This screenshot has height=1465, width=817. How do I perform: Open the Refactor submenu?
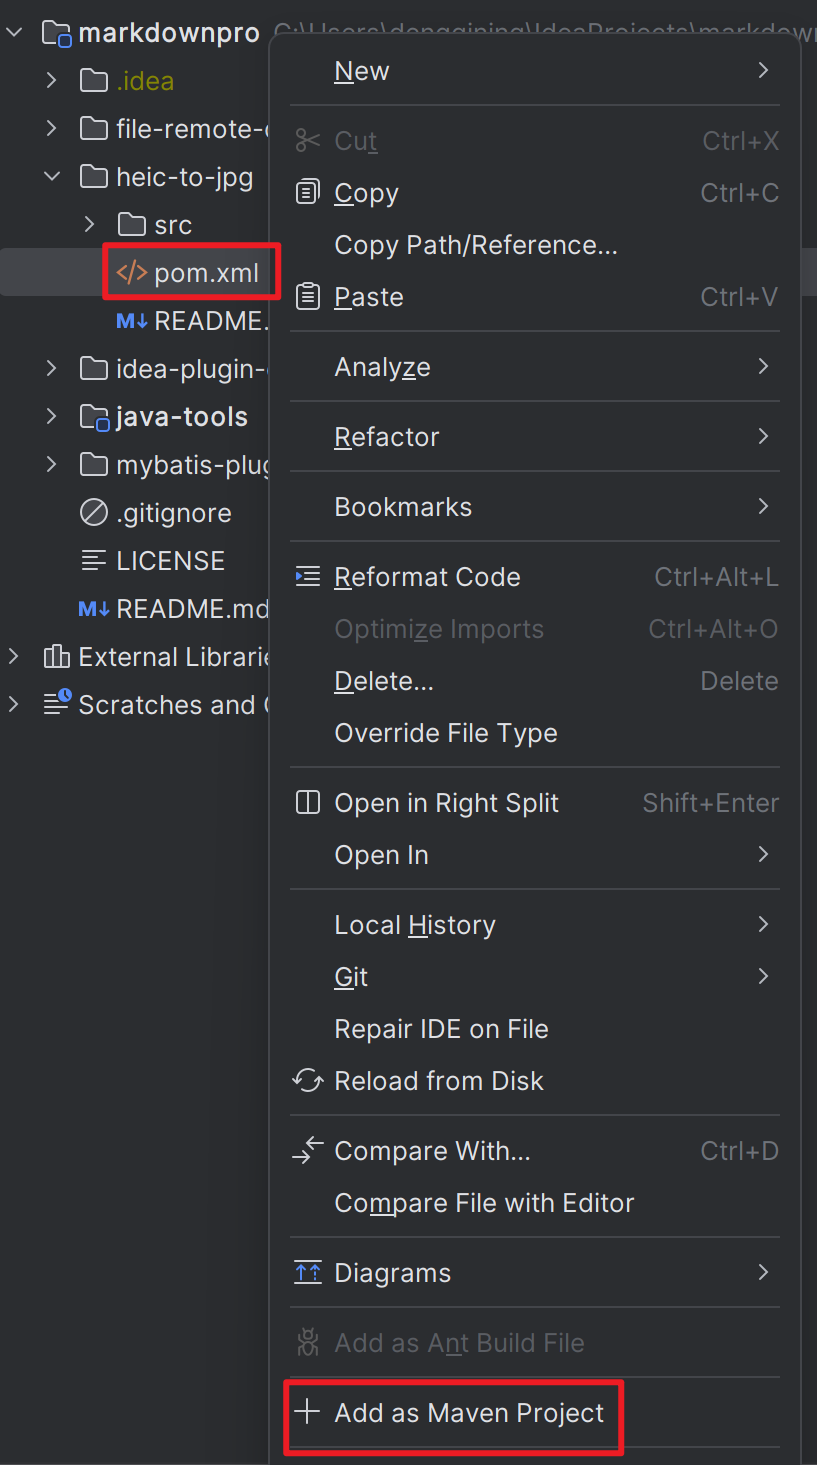click(387, 437)
